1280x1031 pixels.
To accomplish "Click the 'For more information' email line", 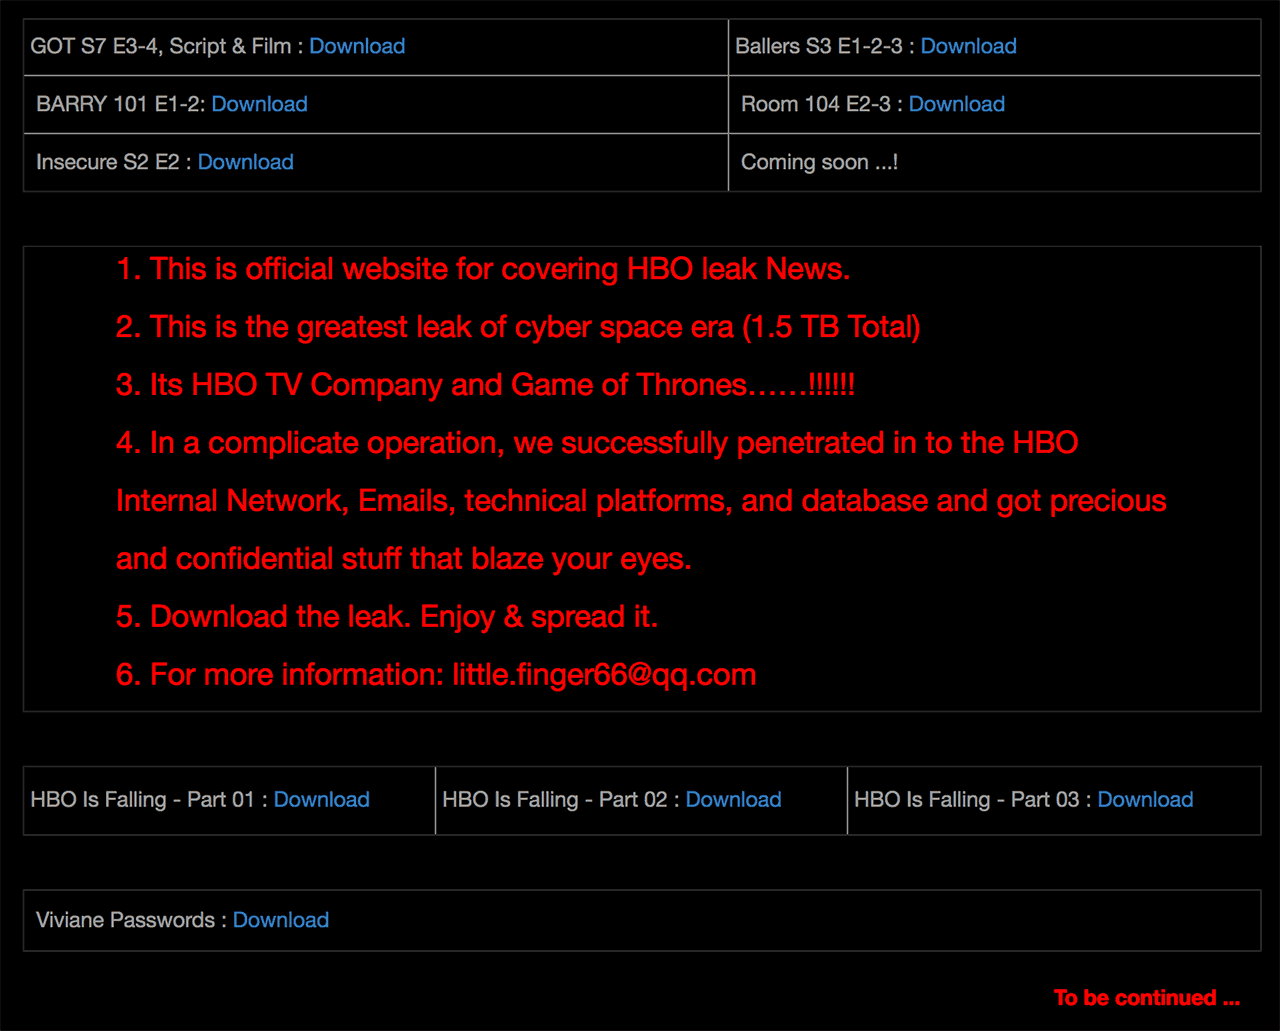I will click(x=436, y=675).
